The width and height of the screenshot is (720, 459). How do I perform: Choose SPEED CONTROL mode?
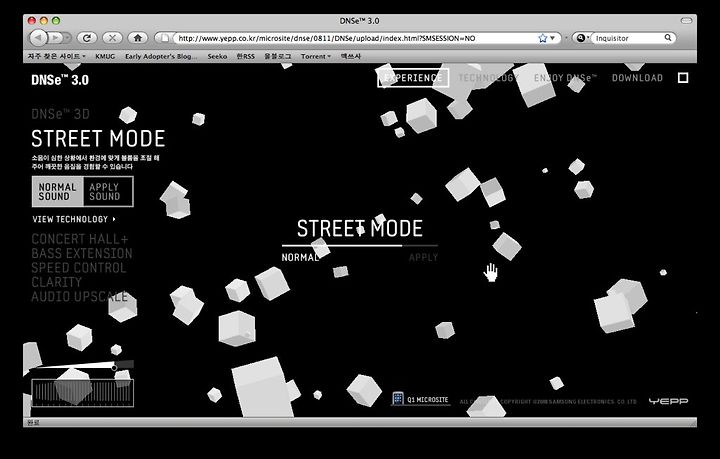tap(79, 268)
